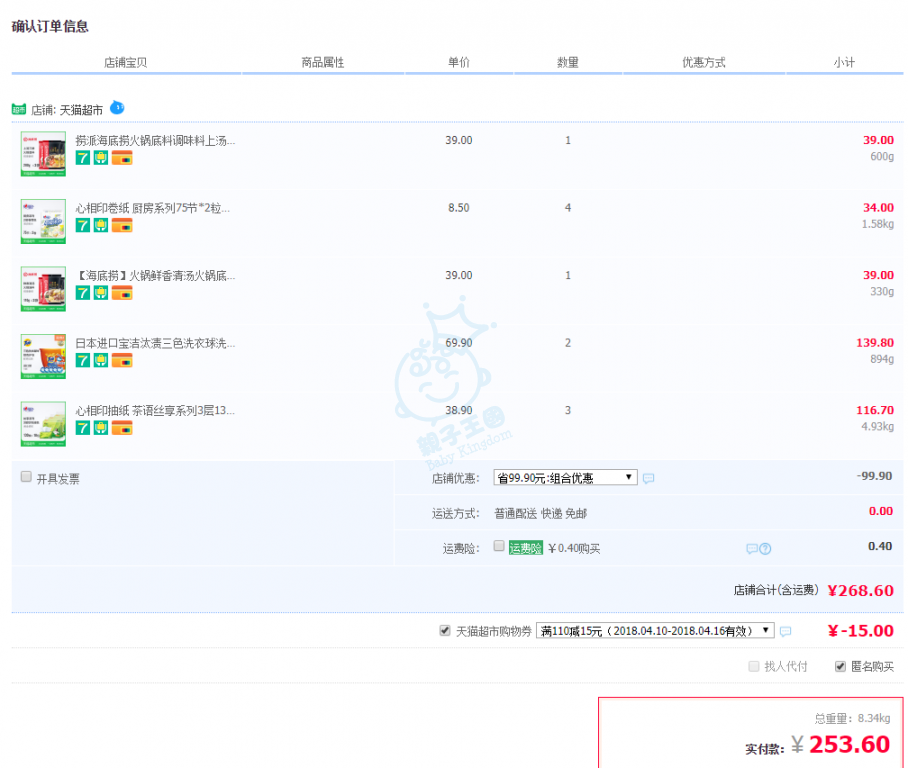908x768 pixels.
Task: Click the 心相印抽纸 product thumbnail image
Action: tap(43, 423)
